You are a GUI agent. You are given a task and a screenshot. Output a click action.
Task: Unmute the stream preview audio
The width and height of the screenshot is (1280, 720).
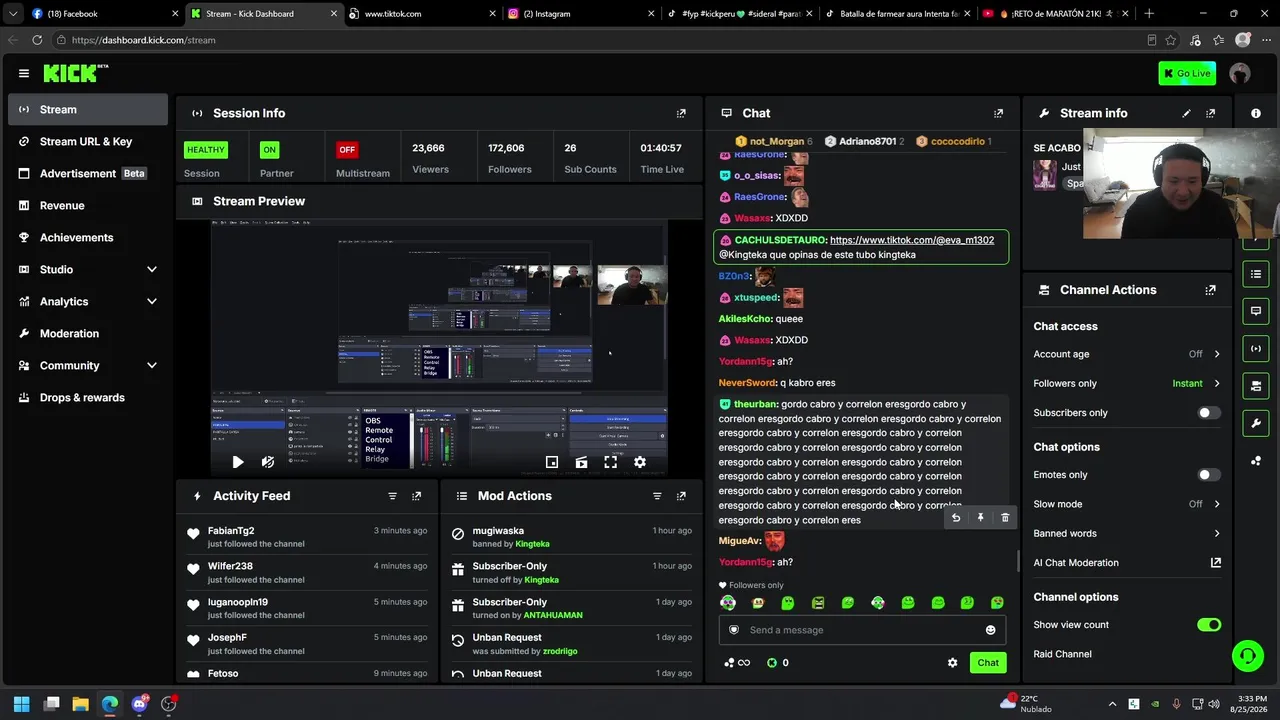[x=268, y=462]
